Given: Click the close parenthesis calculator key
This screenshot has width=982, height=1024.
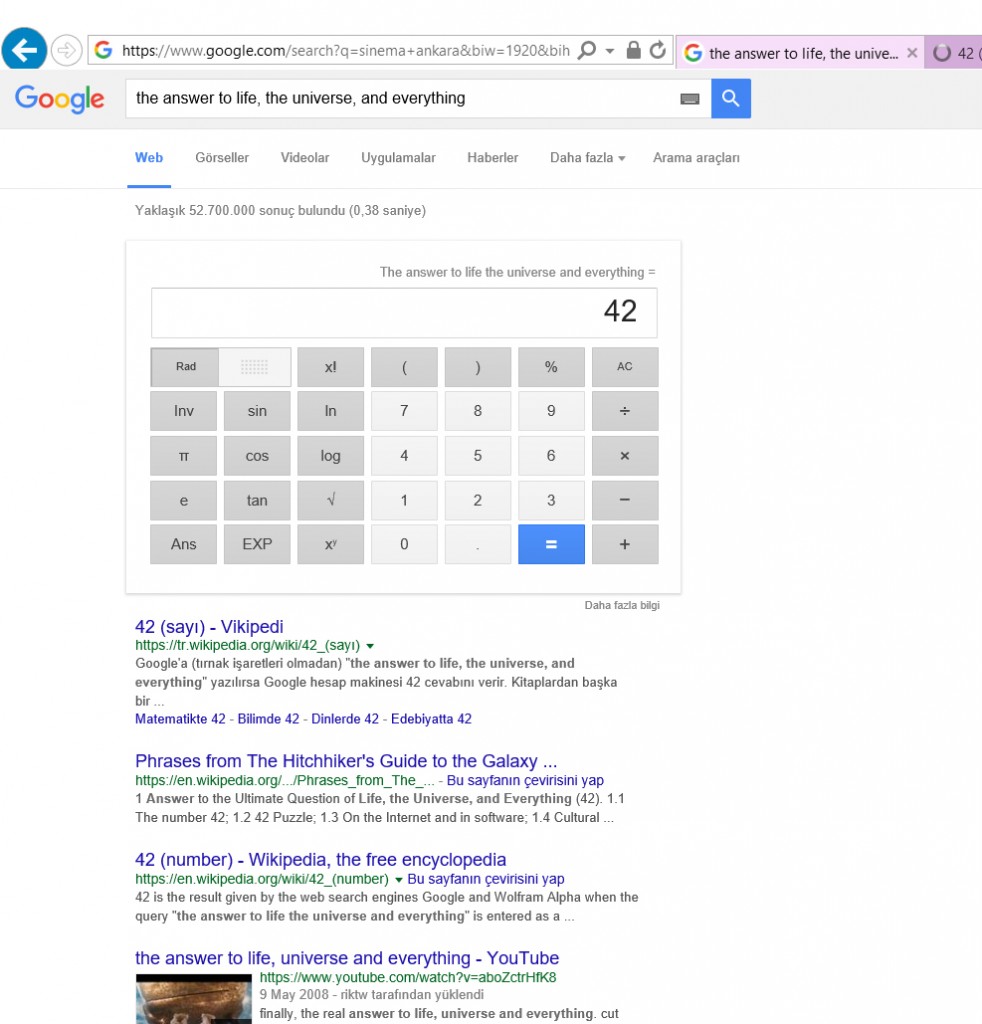Looking at the screenshot, I should tap(478, 367).
